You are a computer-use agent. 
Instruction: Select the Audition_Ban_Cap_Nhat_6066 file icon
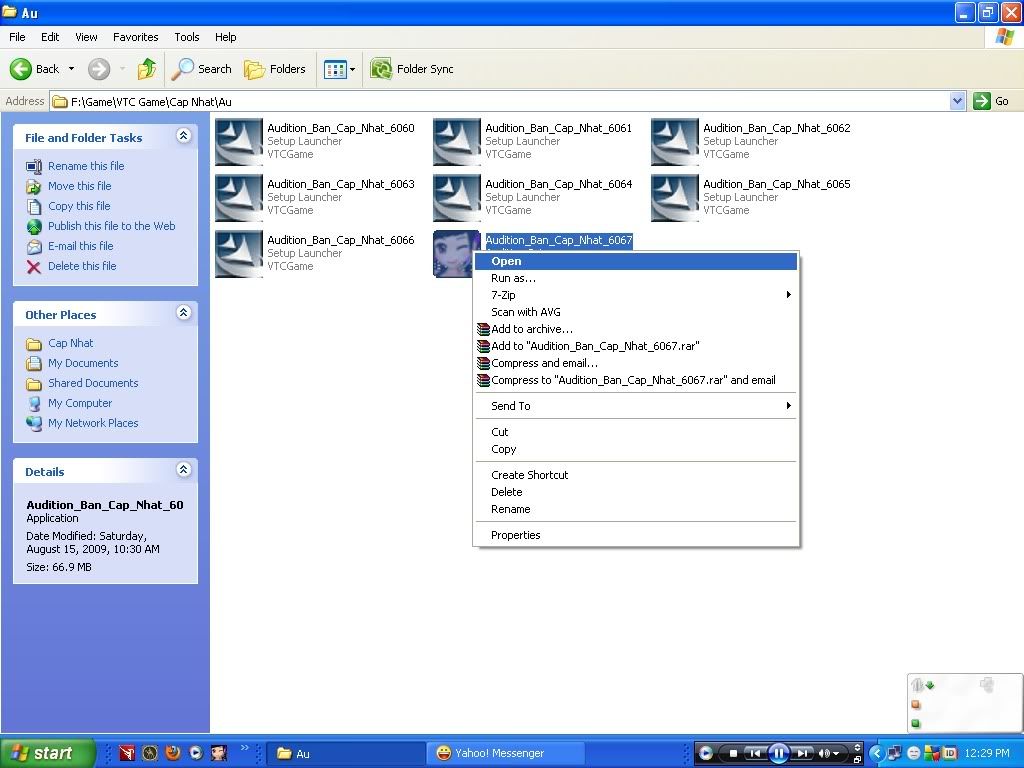(x=239, y=254)
